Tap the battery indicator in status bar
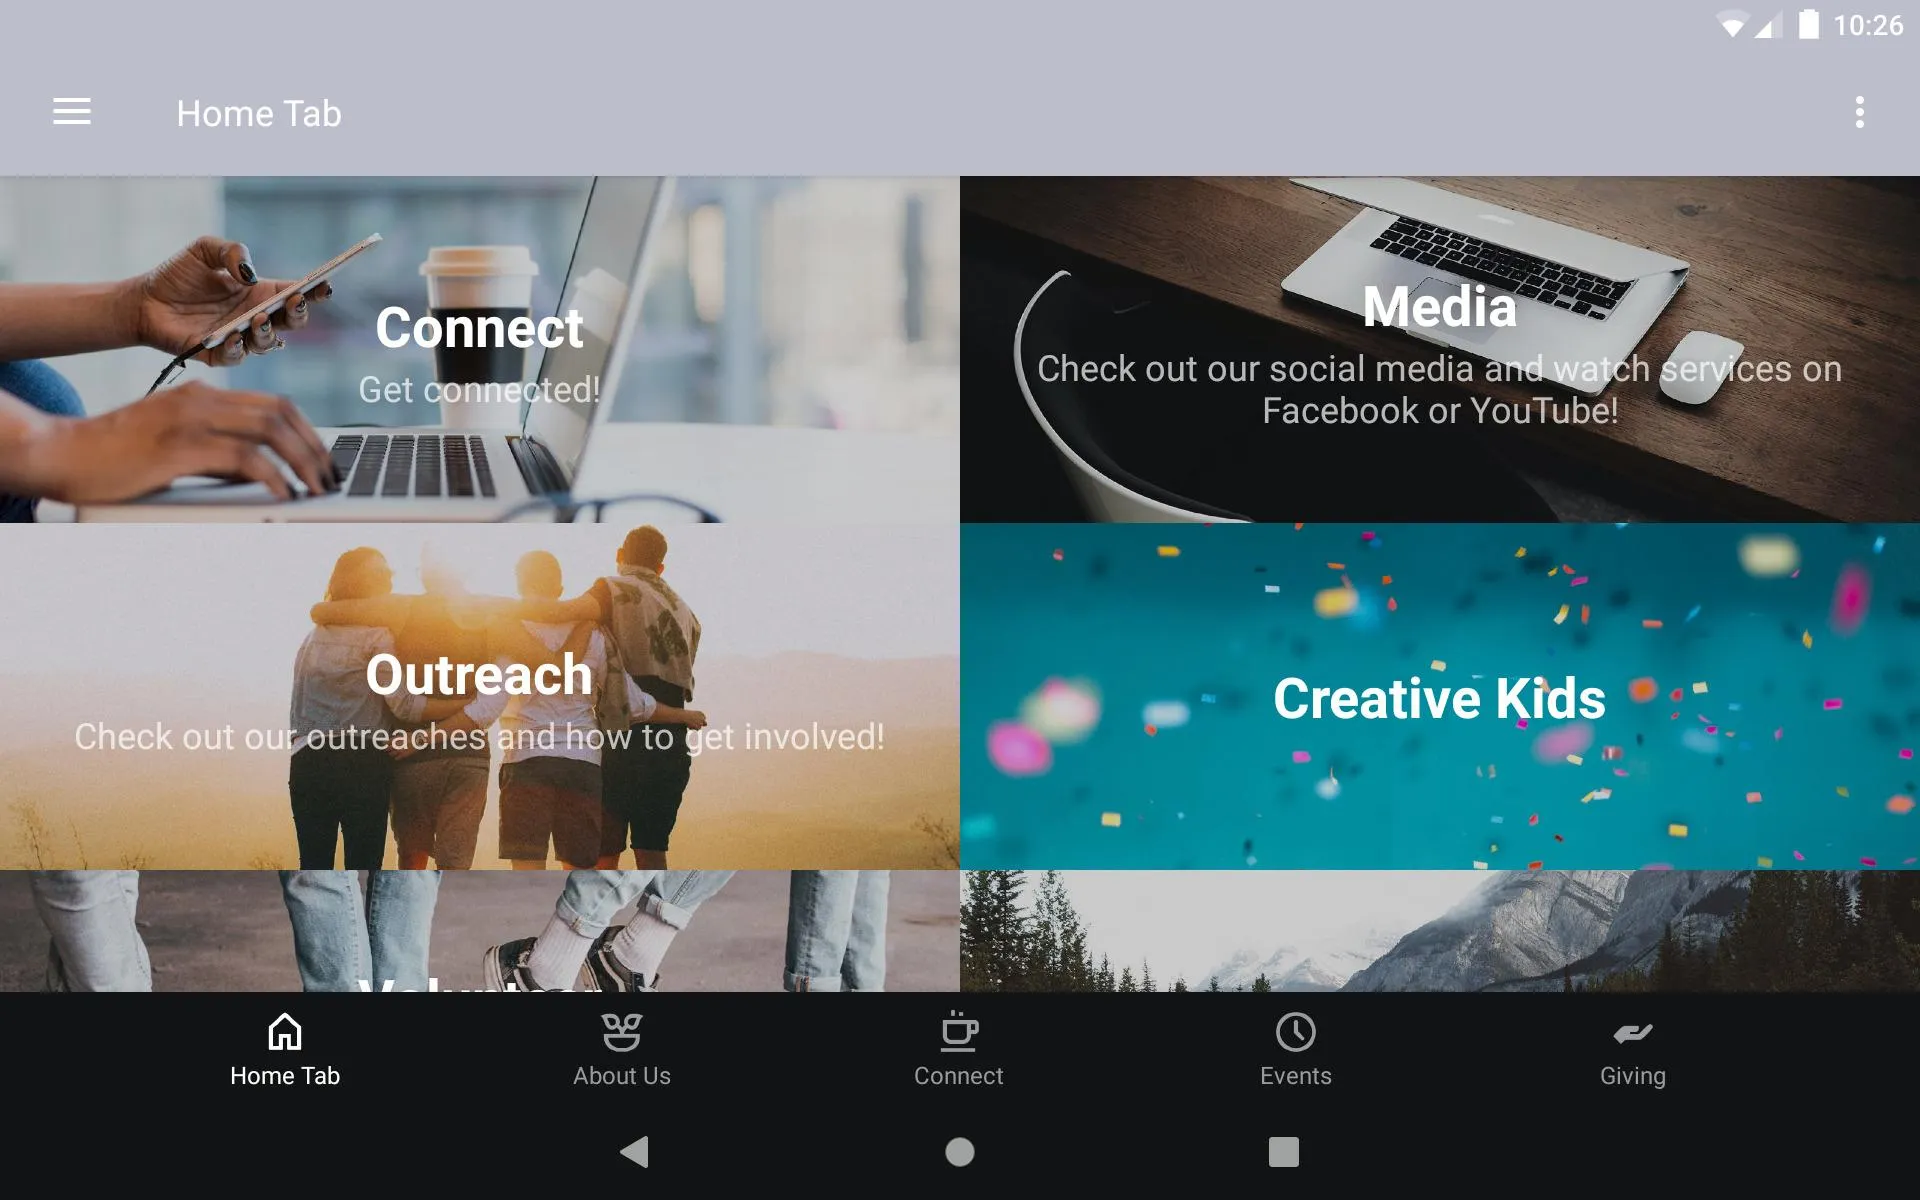 (1805, 26)
